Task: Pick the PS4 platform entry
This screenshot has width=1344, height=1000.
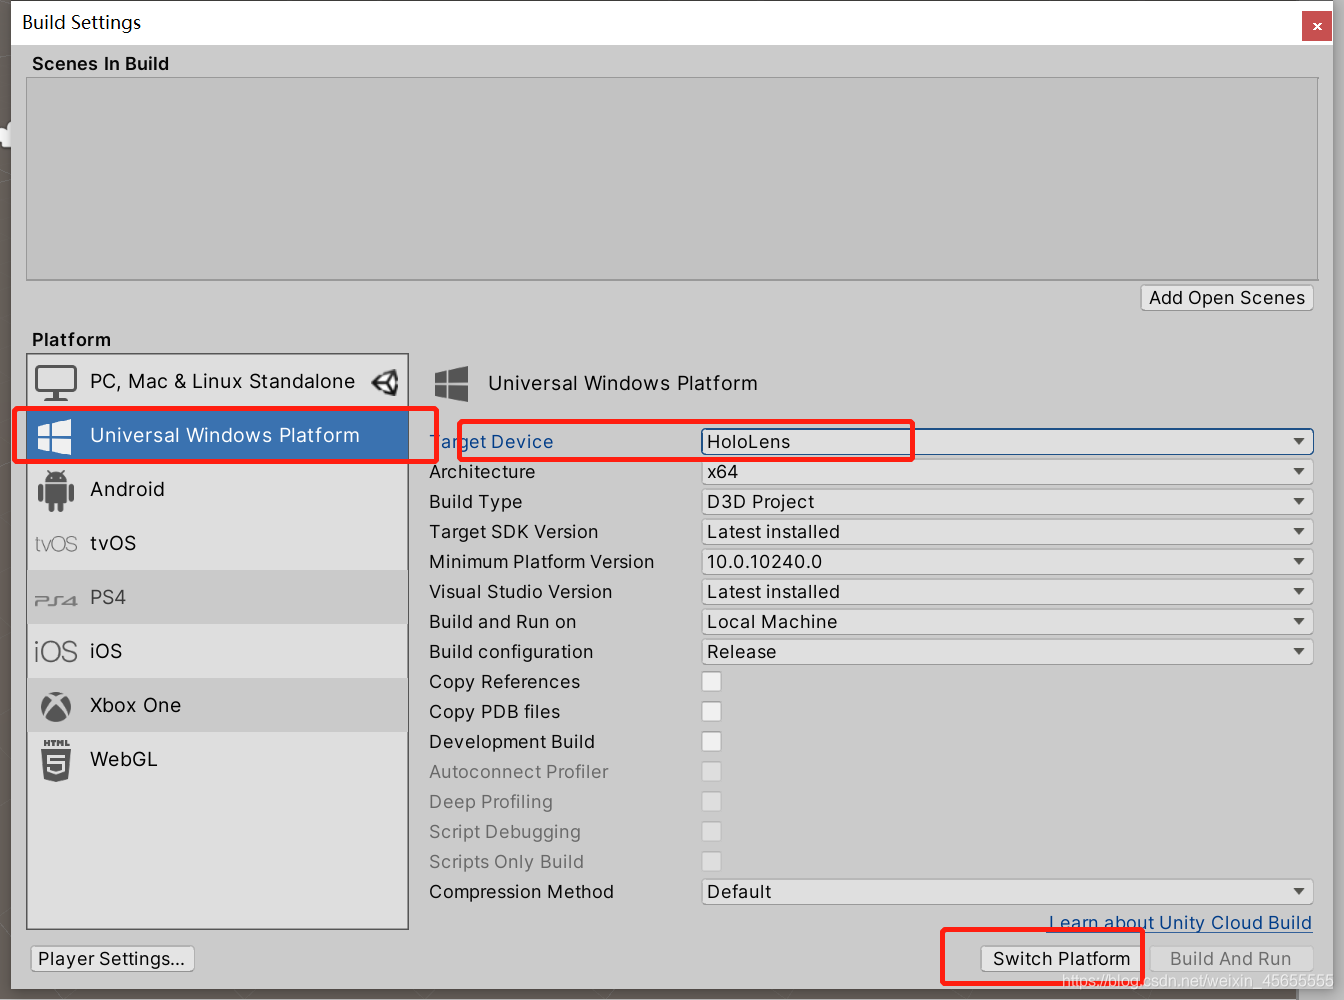Action: pos(218,597)
